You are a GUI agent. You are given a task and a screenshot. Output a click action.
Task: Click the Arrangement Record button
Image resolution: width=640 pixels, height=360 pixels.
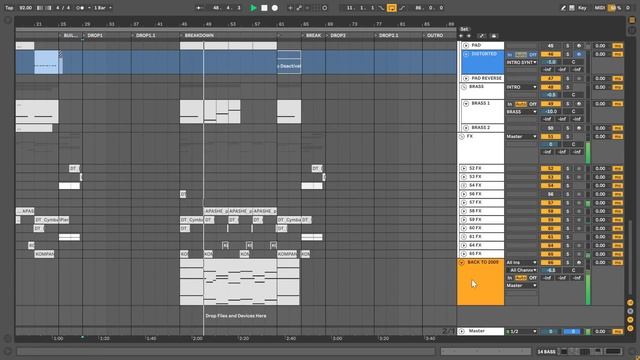275,8
